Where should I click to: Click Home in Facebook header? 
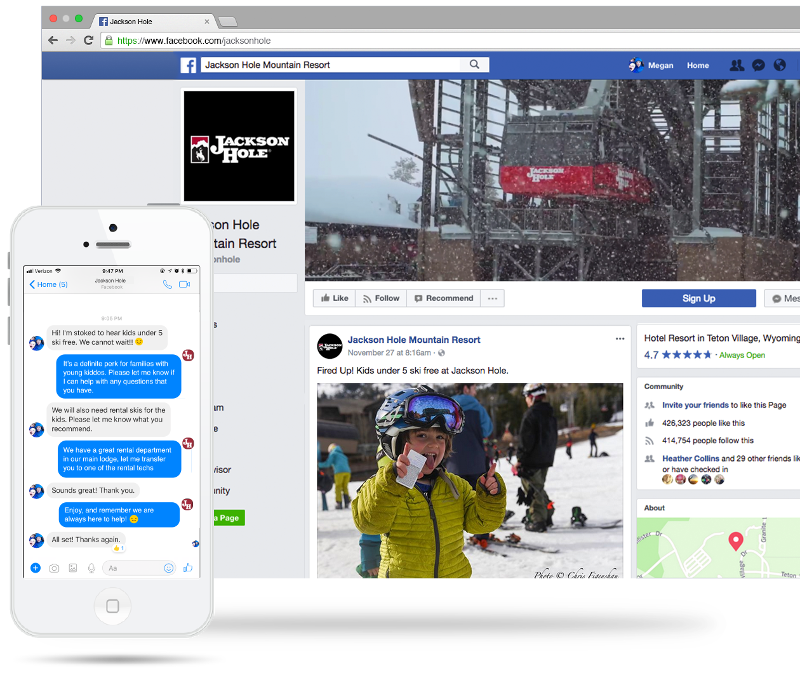tap(697, 65)
